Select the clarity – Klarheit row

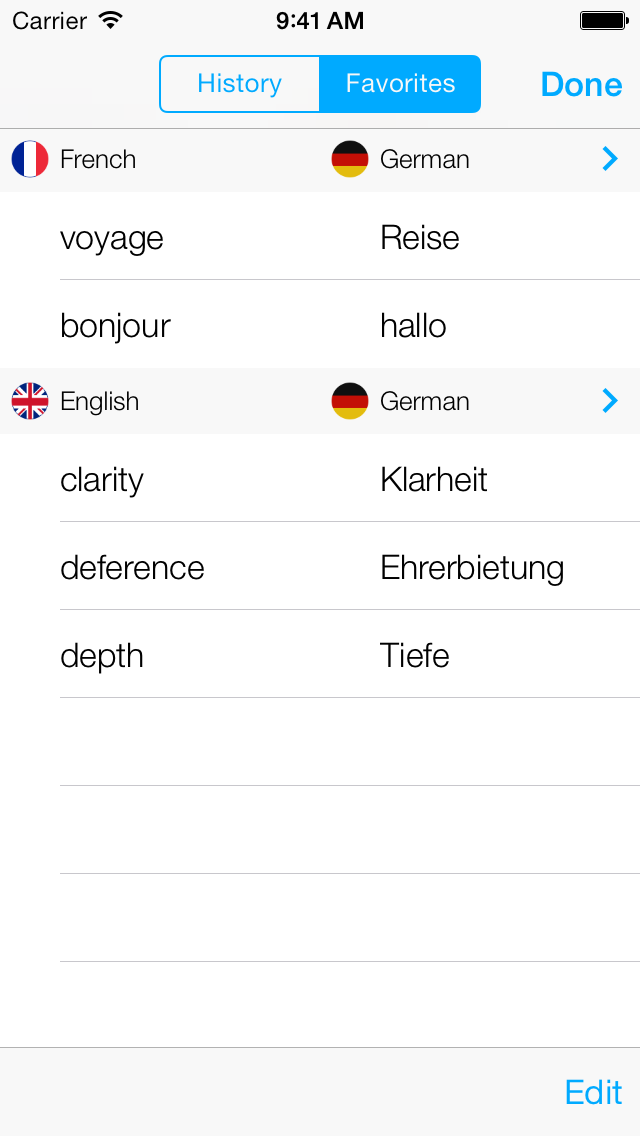pyautogui.click(x=320, y=478)
